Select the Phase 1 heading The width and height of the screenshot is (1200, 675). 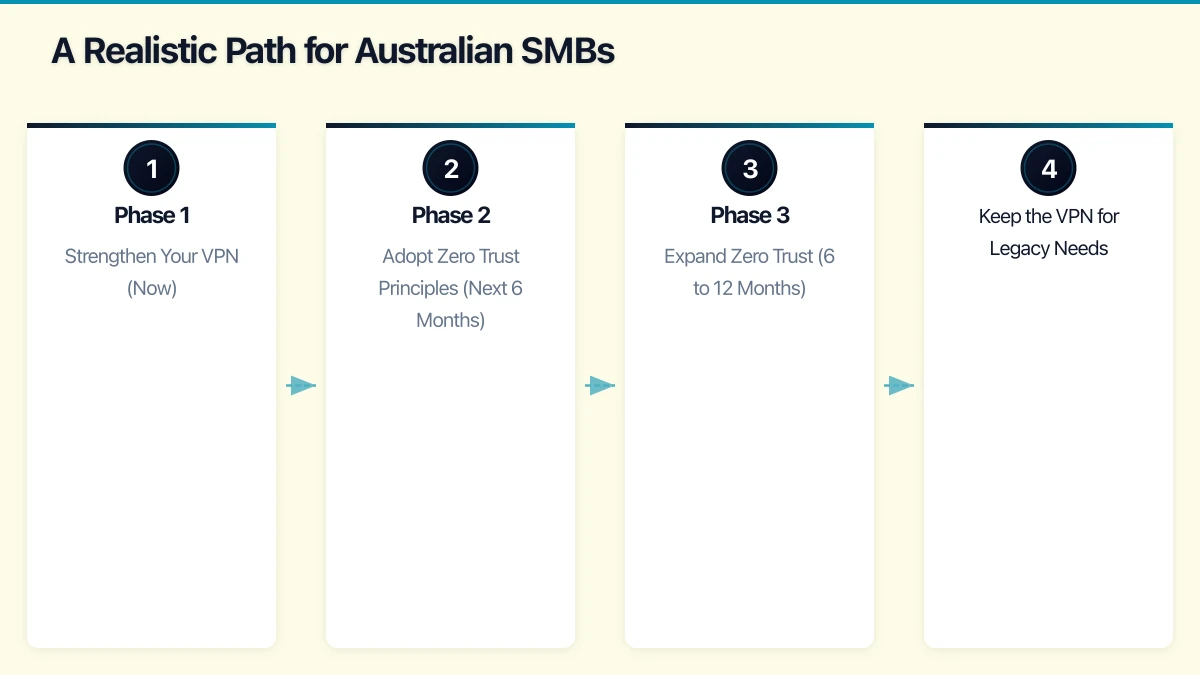tap(151, 215)
